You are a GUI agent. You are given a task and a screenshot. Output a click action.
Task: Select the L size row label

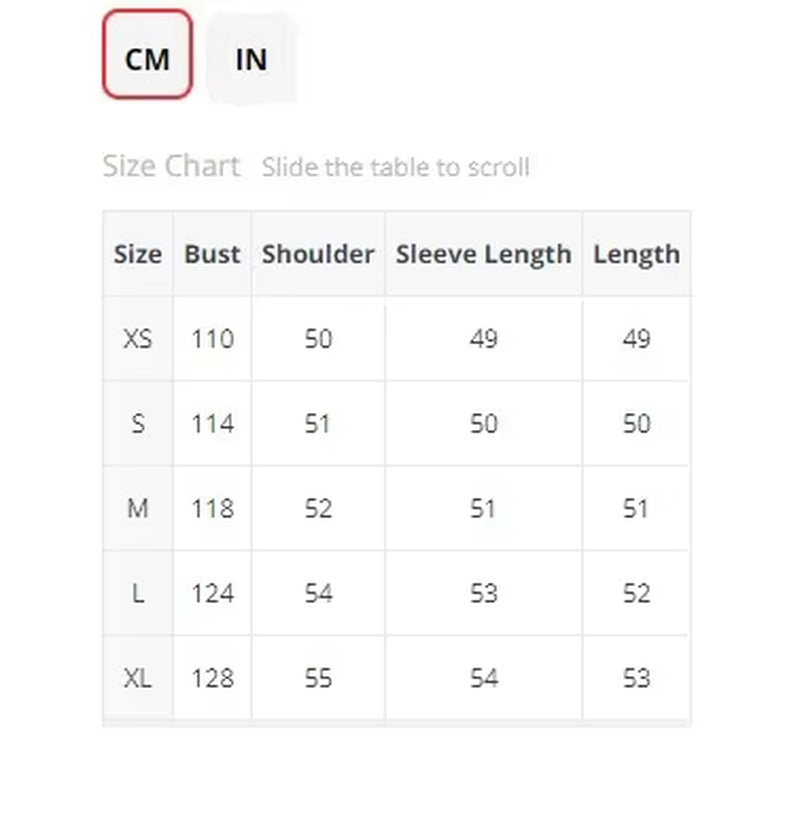[138, 594]
